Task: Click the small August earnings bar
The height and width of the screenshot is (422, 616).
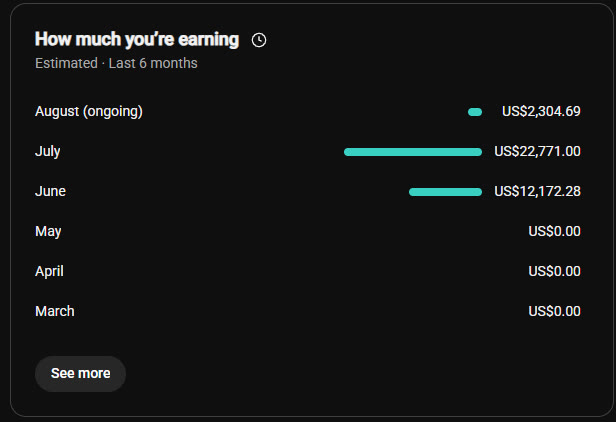Action: tap(475, 112)
